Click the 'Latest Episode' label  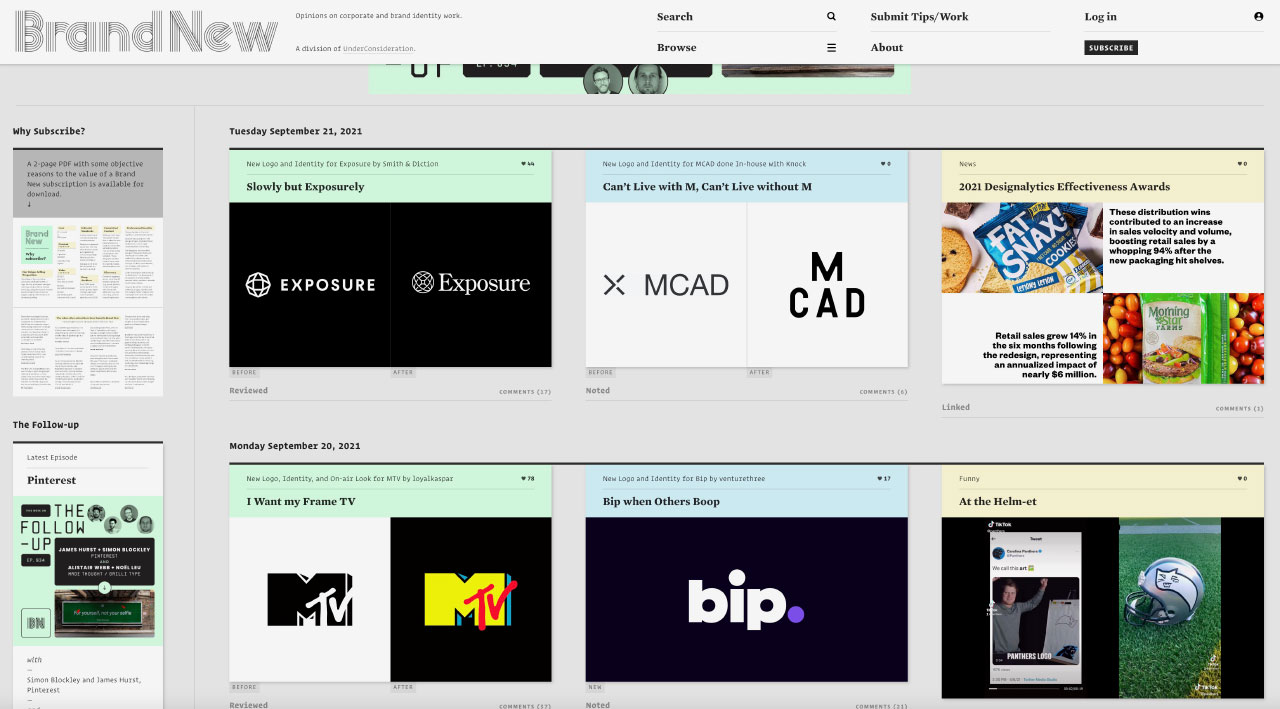(52, 458)
